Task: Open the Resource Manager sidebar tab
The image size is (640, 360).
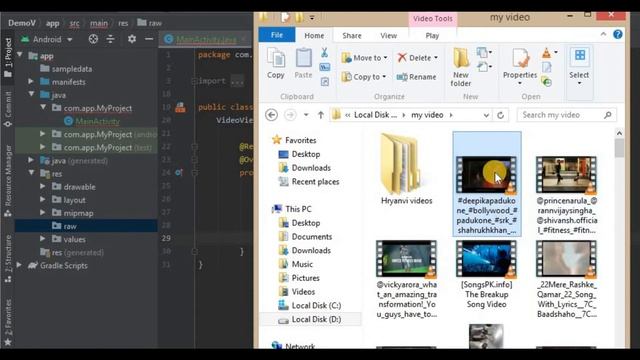Action: pyautogui.click(x=8, y=181)
